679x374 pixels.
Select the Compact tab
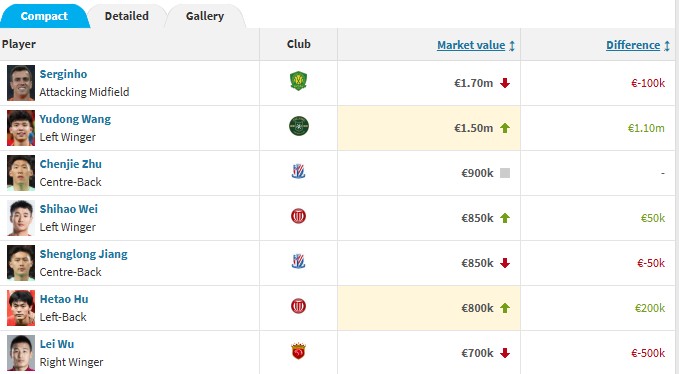pos(44,16)
